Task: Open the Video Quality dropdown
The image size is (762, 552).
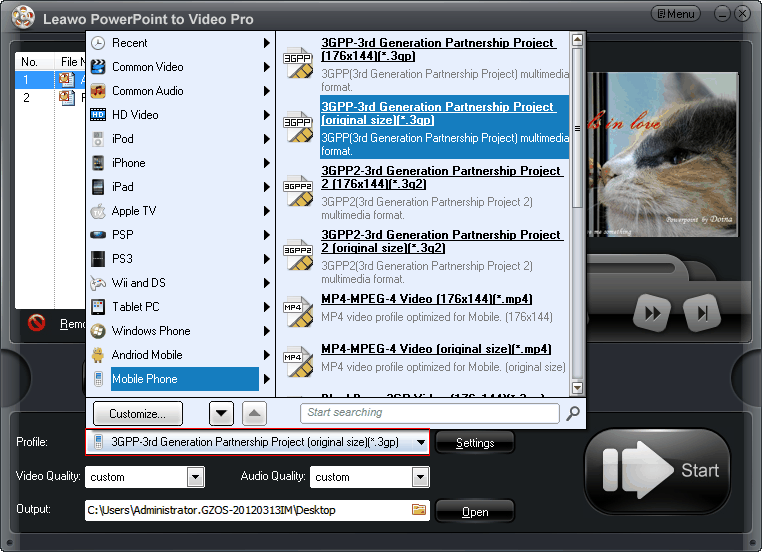Action: (195, 477)
